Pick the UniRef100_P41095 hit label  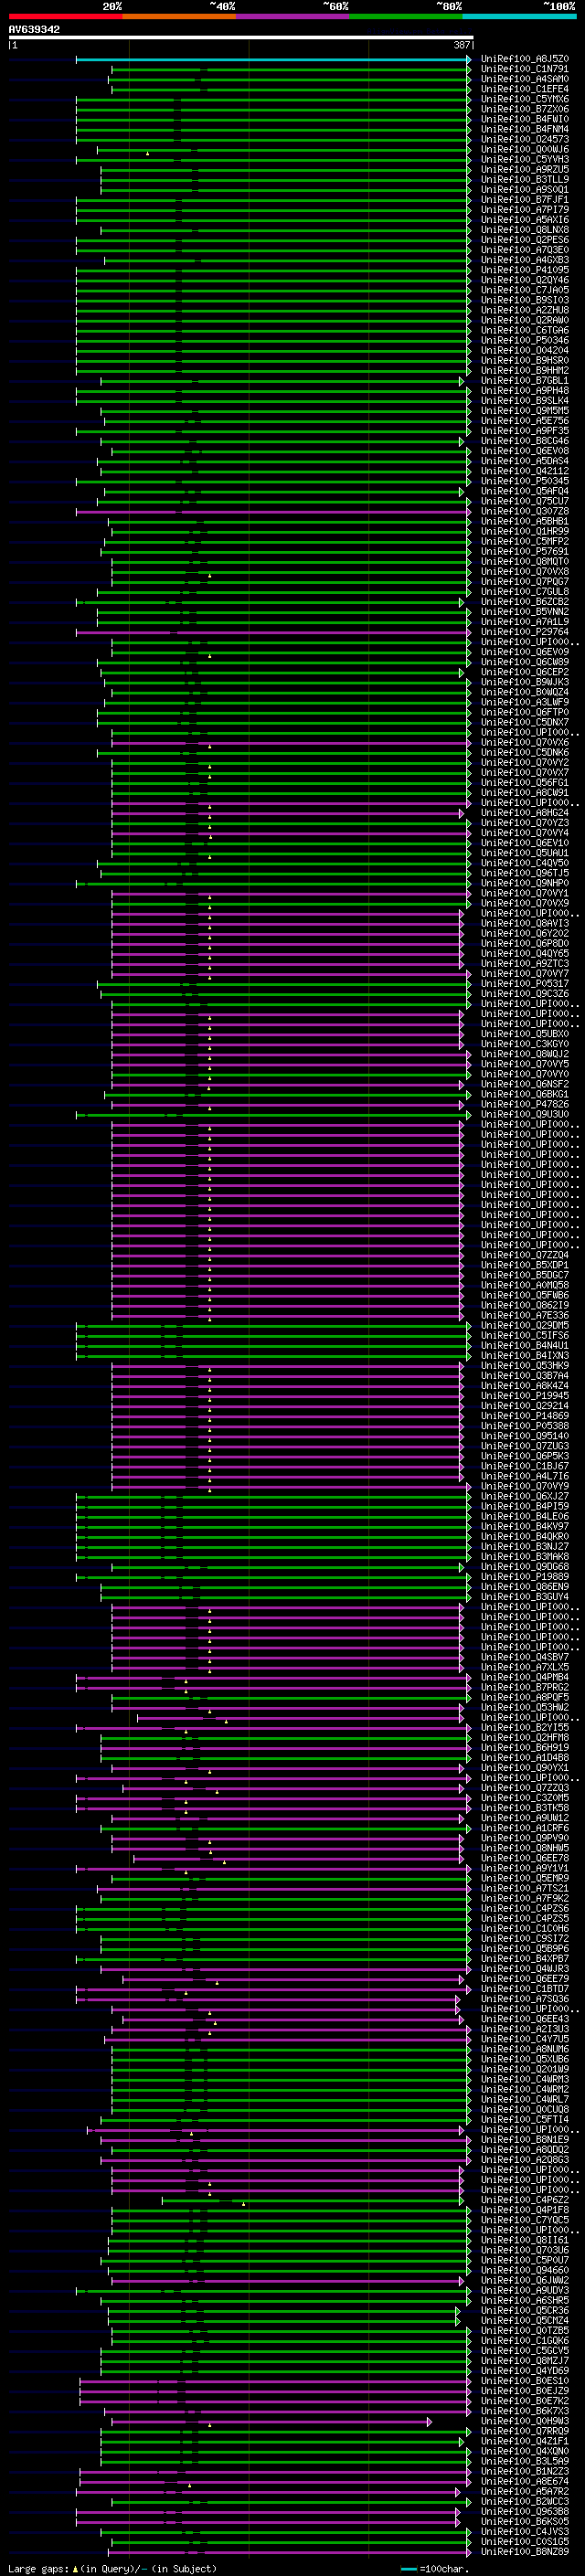pyautogui.click(x=525, y=270)
